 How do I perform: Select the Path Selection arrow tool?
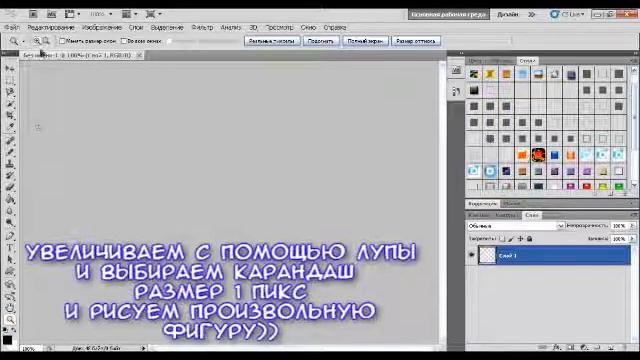(x=10, y=260)
